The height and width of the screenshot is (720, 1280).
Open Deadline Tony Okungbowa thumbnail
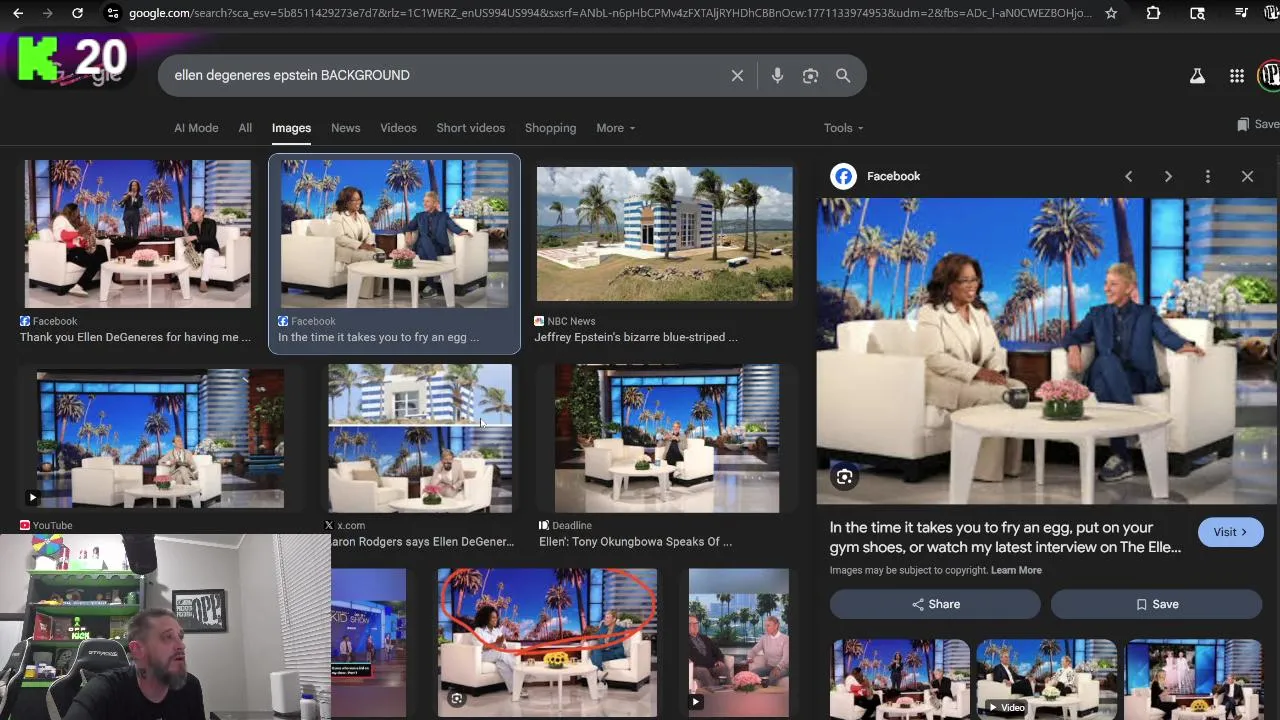pyautogui.click(x=667, y=438)
